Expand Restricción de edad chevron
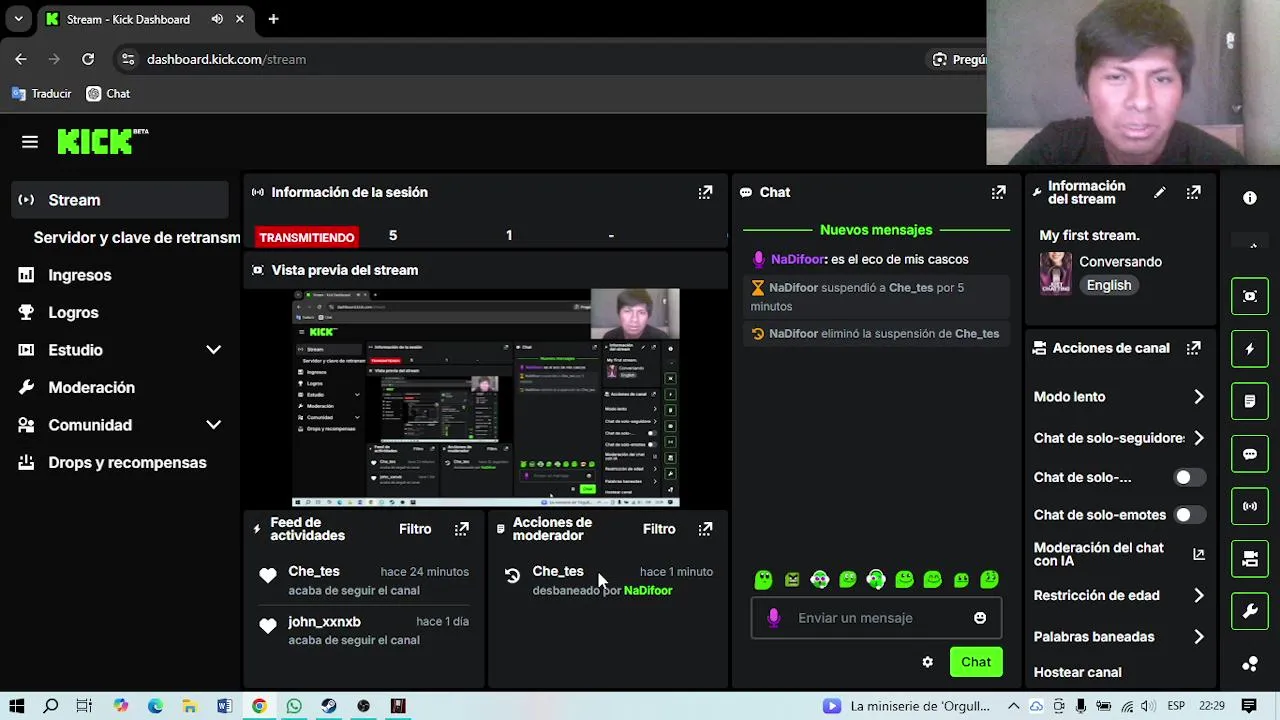This screenshot has width=1280, height=720. click(1199, 595)
